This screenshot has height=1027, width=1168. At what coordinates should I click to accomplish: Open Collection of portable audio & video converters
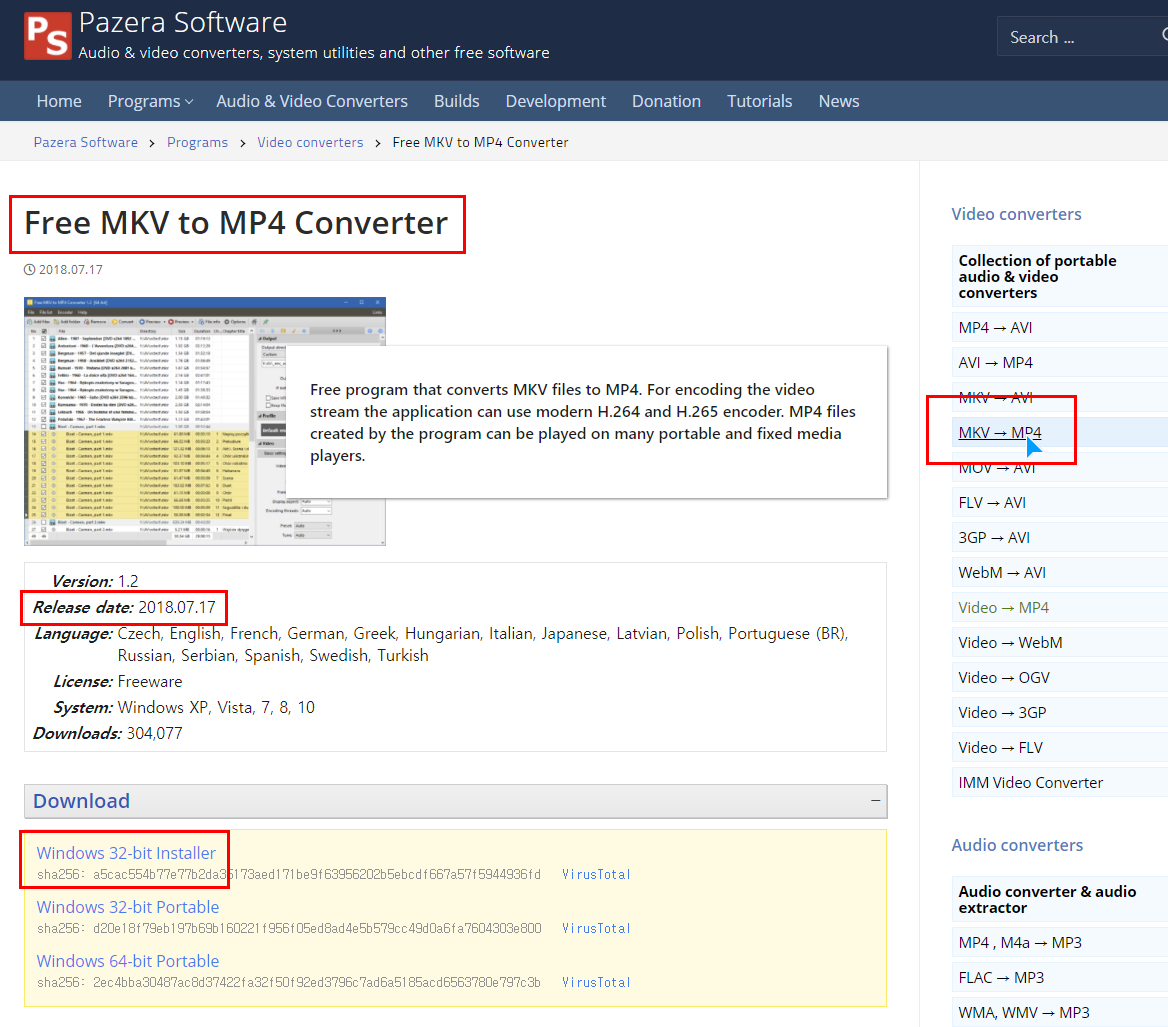[x=1038, y=276]
